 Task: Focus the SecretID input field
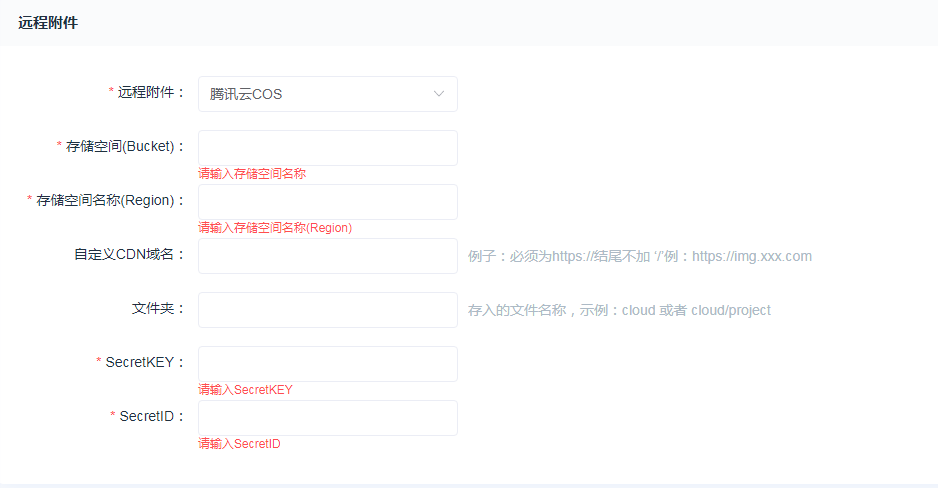pos(328,417)
